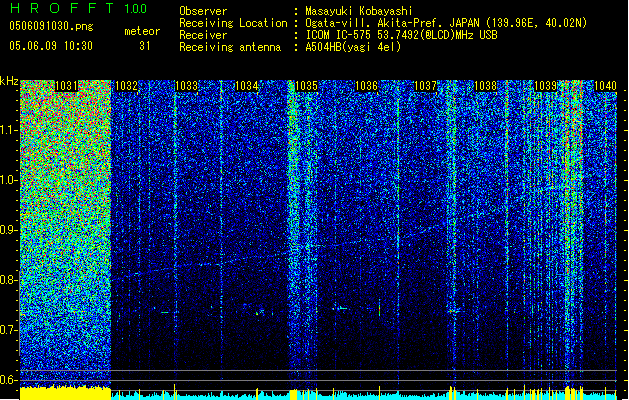This screenshot has height=400, width=629.
Task: Select the file name 0506091030.png
Action: pos(51,27)
